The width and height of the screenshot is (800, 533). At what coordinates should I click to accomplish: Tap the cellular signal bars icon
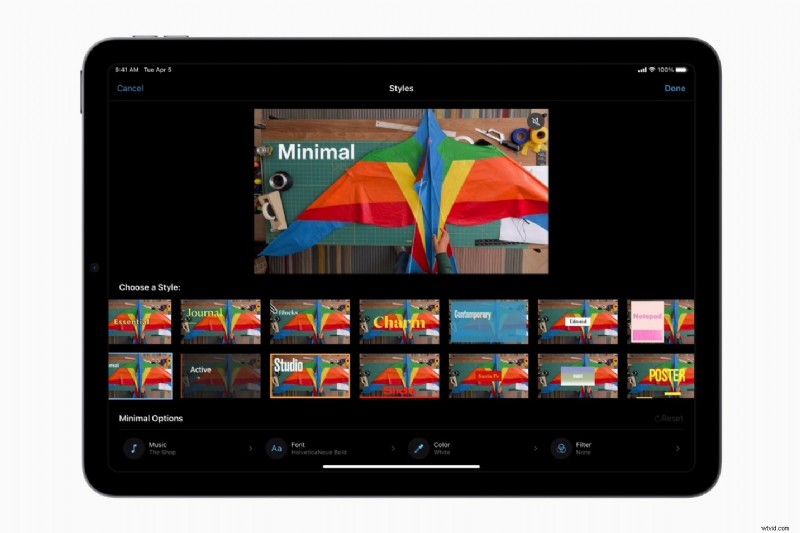click(x=642, y=70)
